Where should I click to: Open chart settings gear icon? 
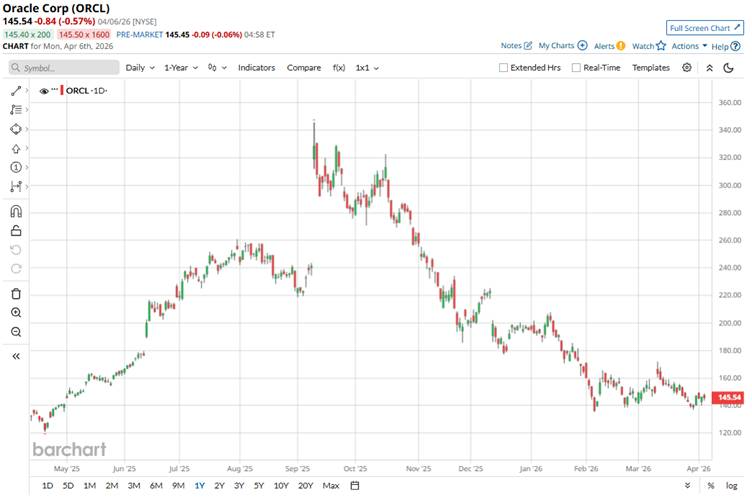point(687,68)
